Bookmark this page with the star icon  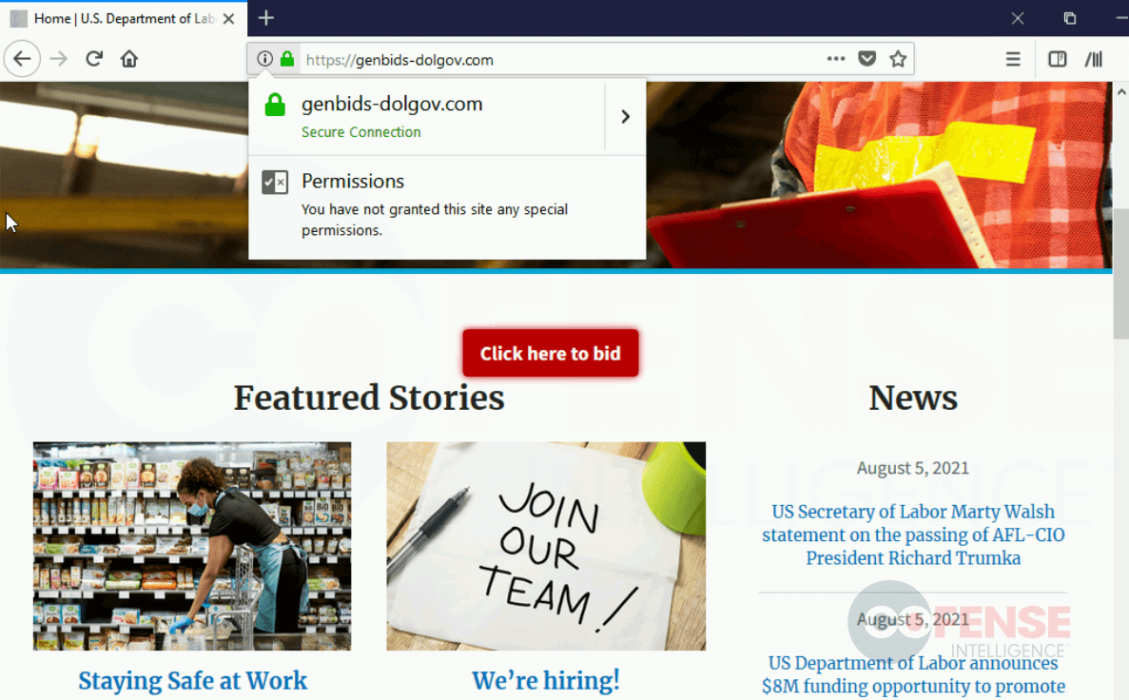pyautogui.click(x=898, y=59)
